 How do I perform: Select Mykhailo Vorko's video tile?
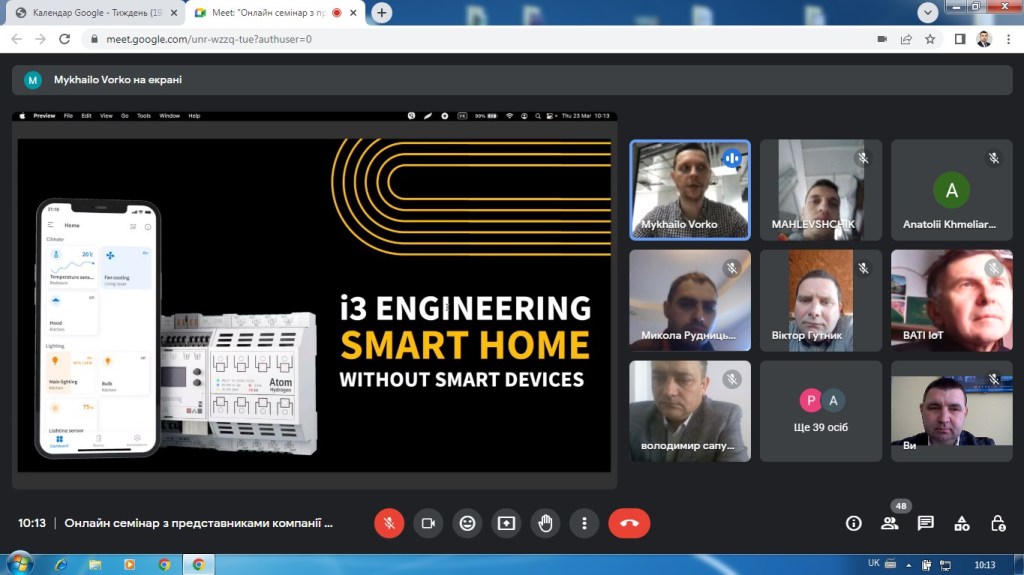click(690, 189)
